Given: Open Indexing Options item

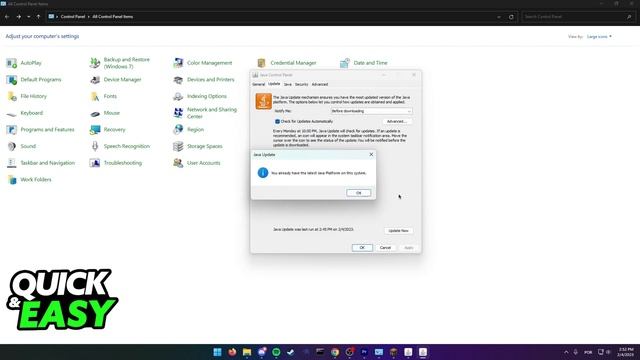Looking at the screenshot, I should [x=200, y=96].
